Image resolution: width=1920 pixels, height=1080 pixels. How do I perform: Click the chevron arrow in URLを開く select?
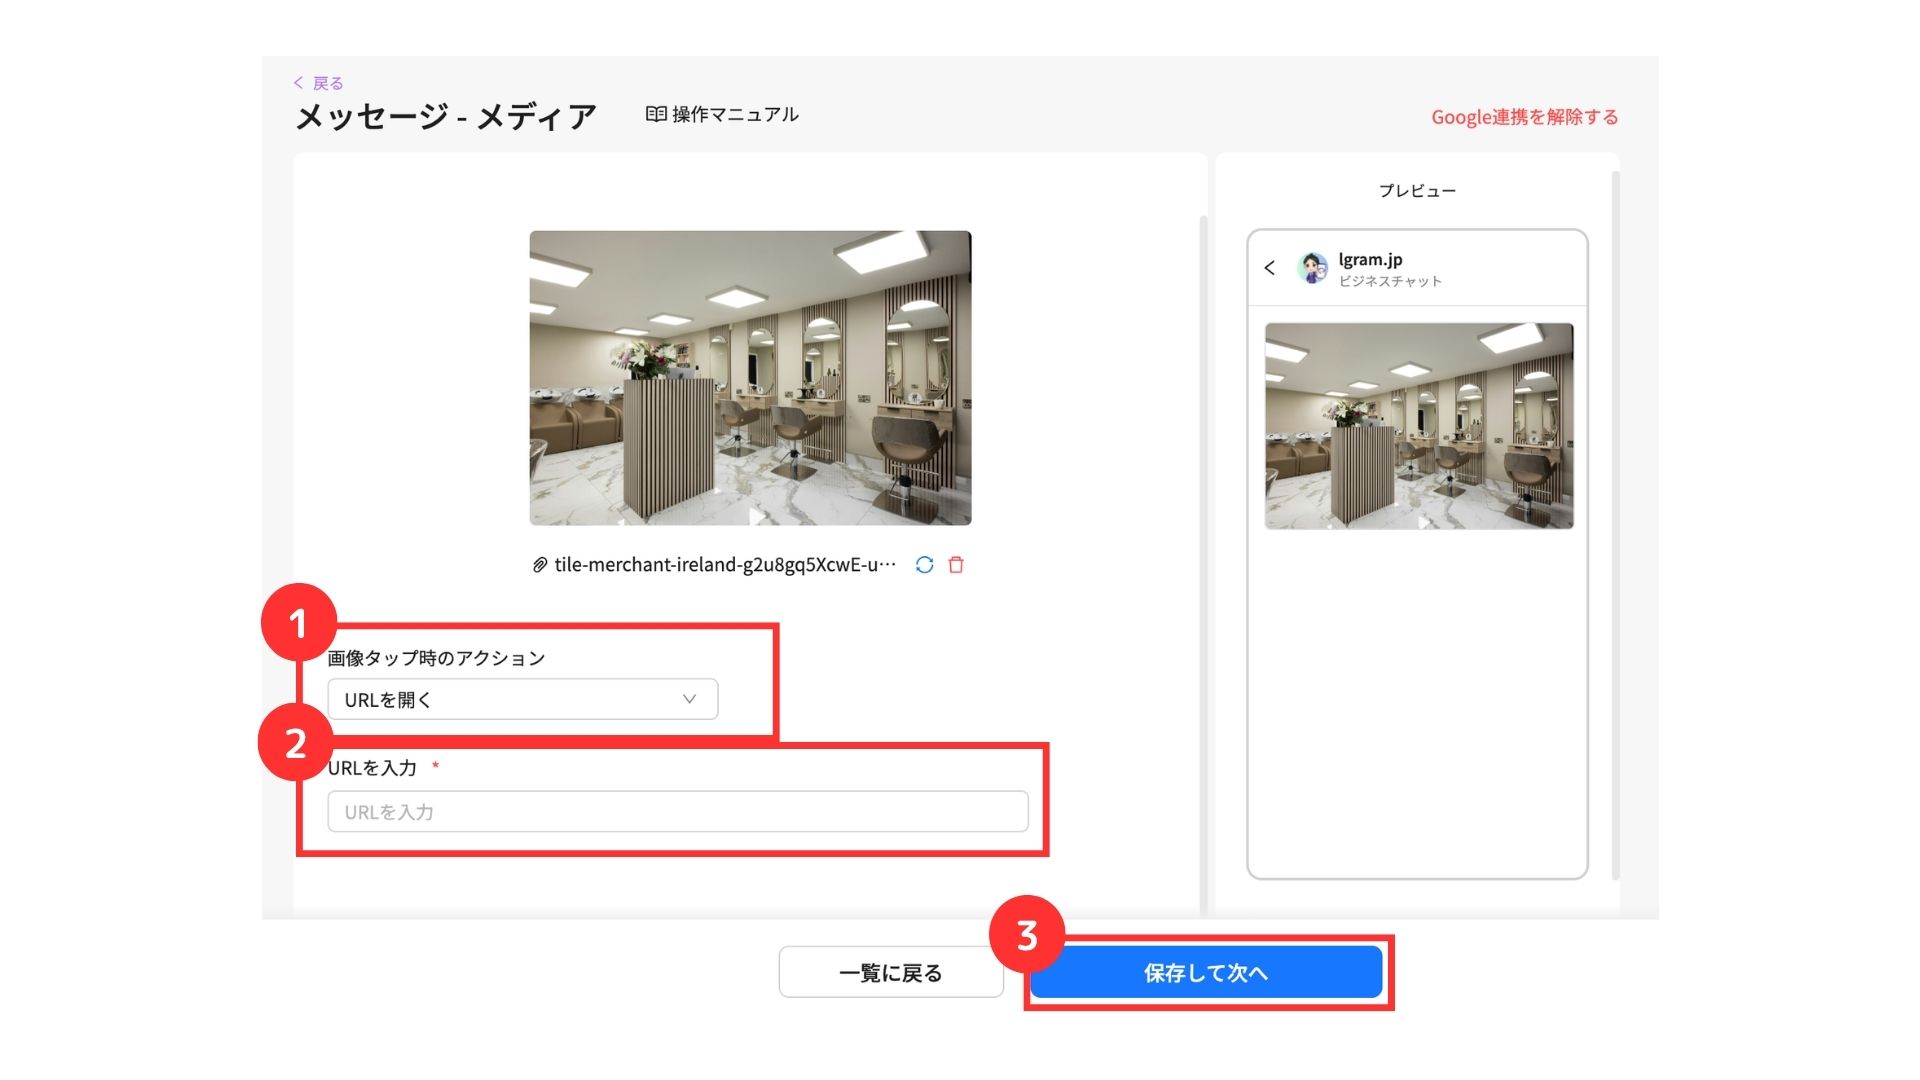[x=689, y=699]
